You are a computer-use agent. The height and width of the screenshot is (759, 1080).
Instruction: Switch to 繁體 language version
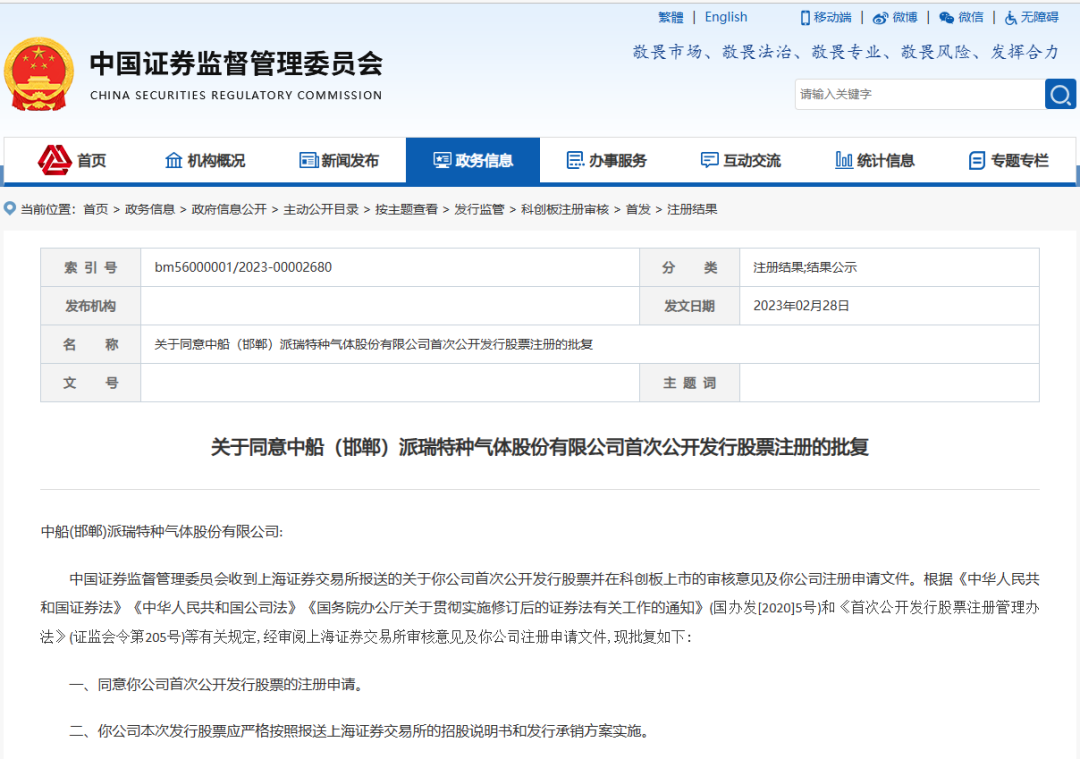pos(670,17)
